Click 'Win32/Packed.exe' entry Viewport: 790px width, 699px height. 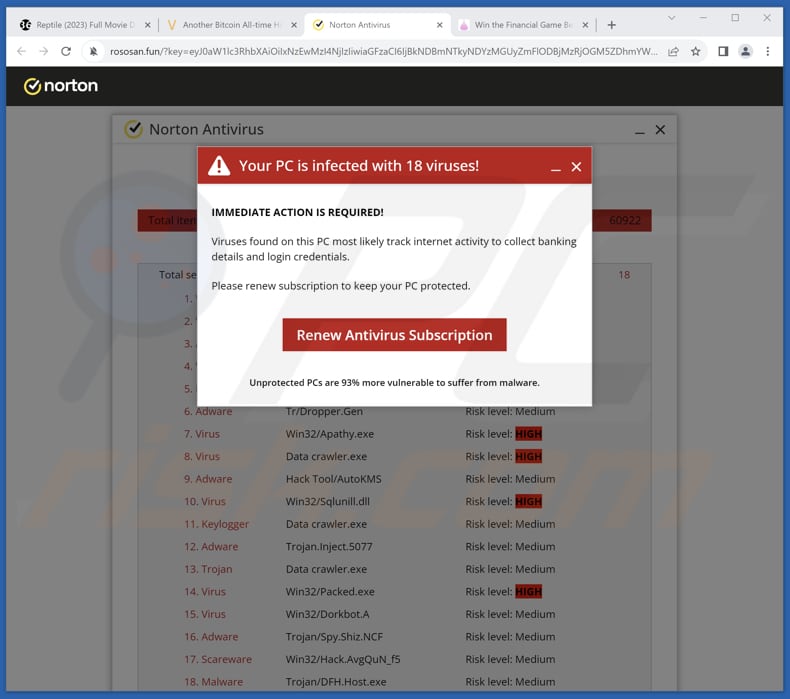pos(330,592)
